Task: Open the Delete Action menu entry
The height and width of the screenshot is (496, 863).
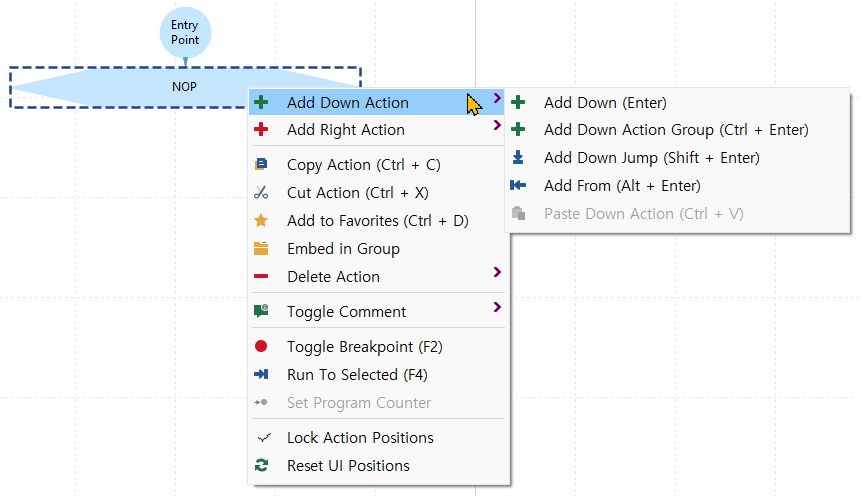Action: pyautogui.click(x=377, y=276)
